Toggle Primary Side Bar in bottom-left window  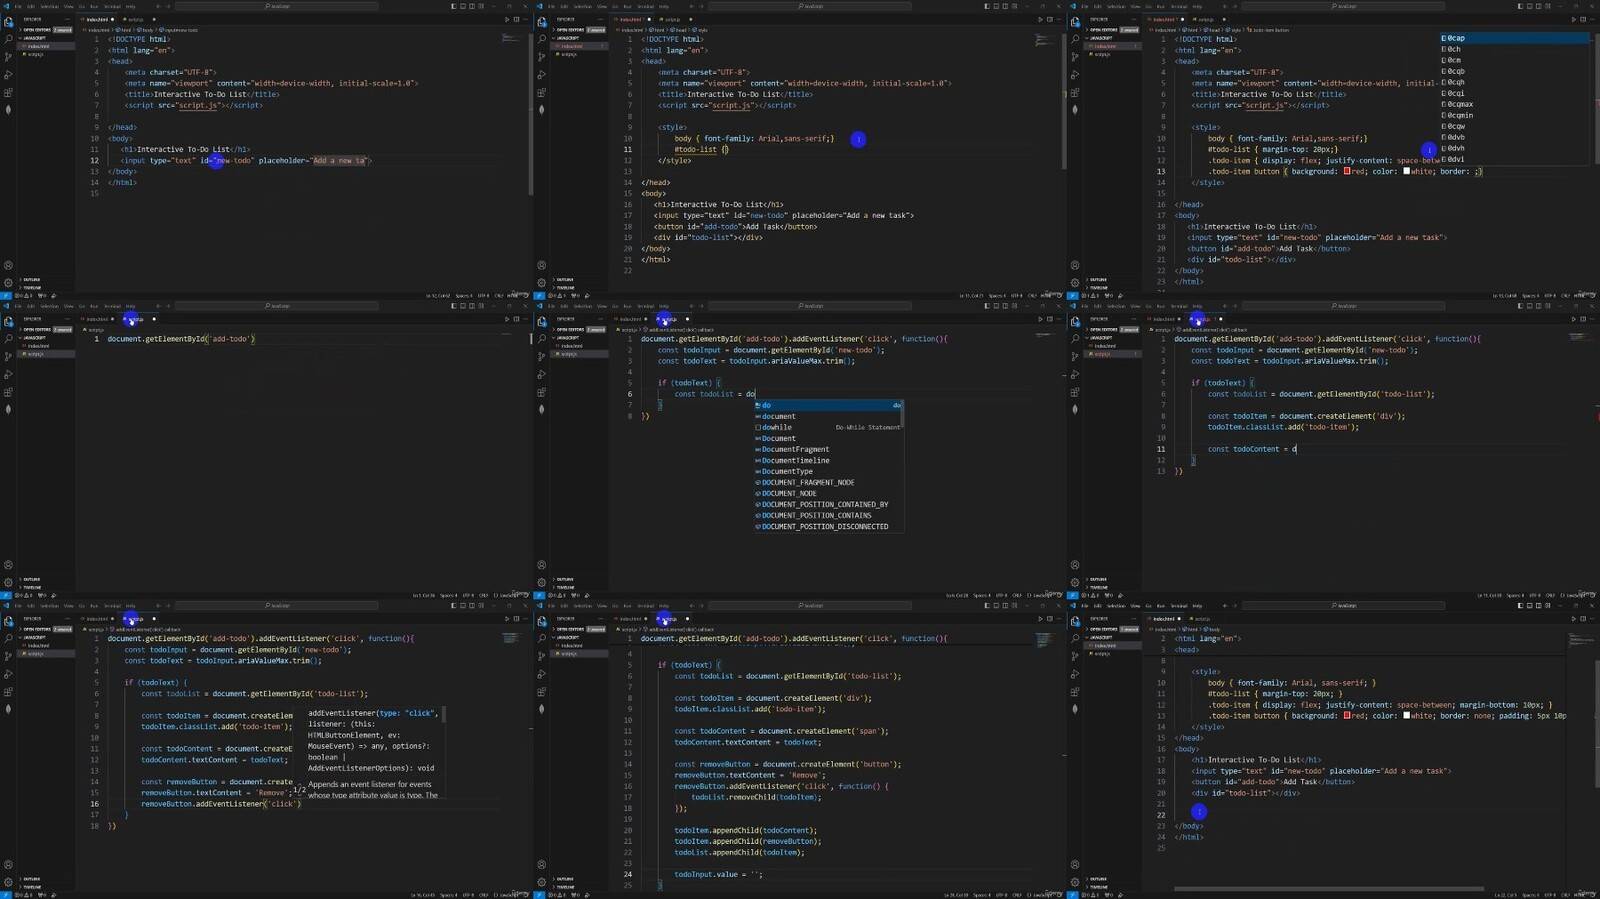tap(453, 606)
